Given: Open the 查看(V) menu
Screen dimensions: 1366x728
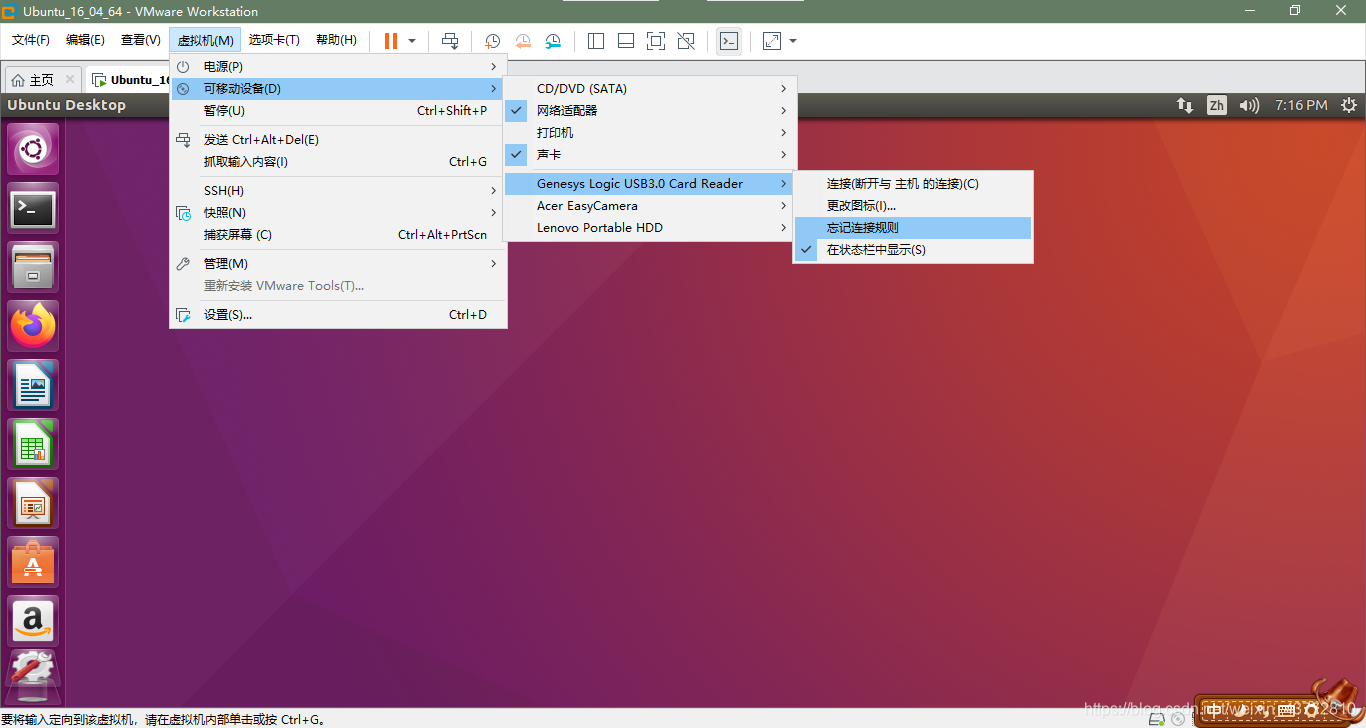Looking at the screenshot, I should point(141,40).
